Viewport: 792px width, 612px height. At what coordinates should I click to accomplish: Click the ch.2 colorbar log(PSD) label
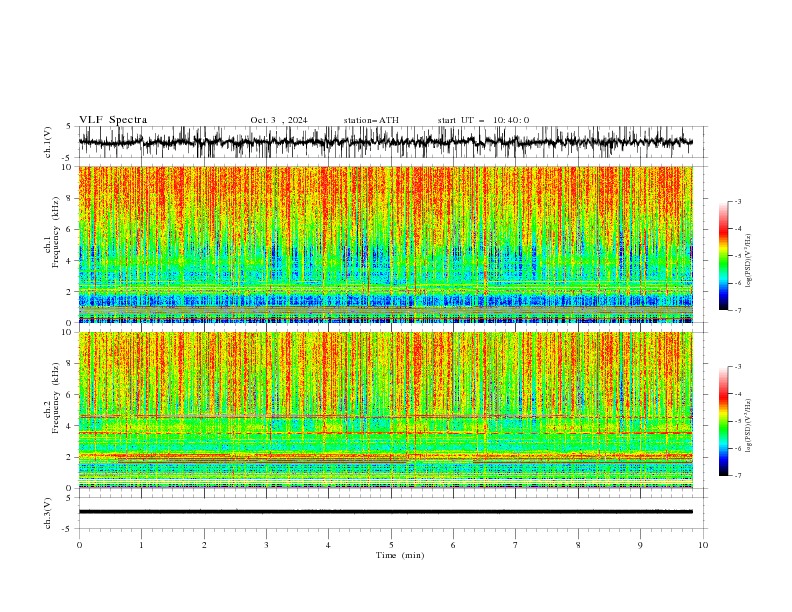748,426
